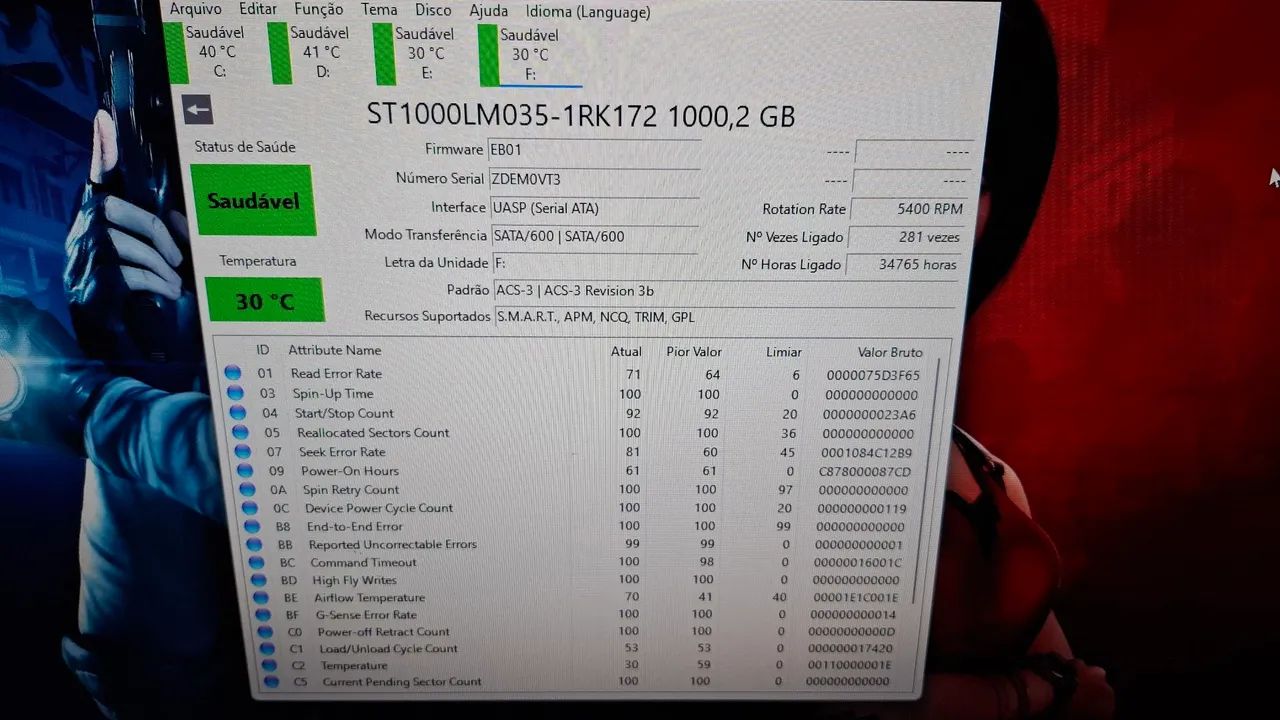Click the status icon for G-Sense Error Rate
1280x720 pixels.
pos(263,614)
